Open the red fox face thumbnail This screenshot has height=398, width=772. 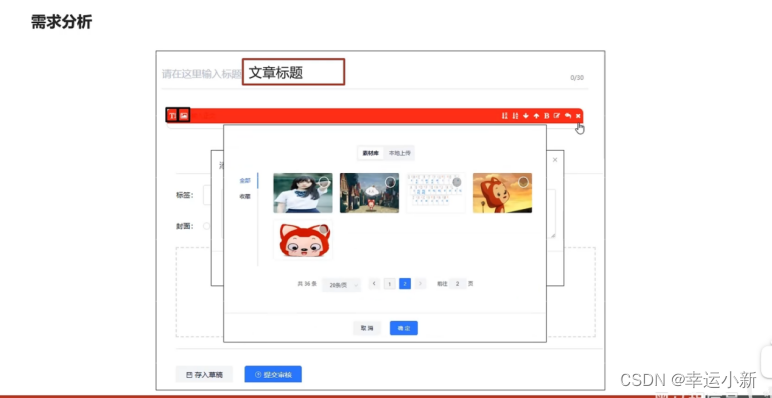[303, 239]
